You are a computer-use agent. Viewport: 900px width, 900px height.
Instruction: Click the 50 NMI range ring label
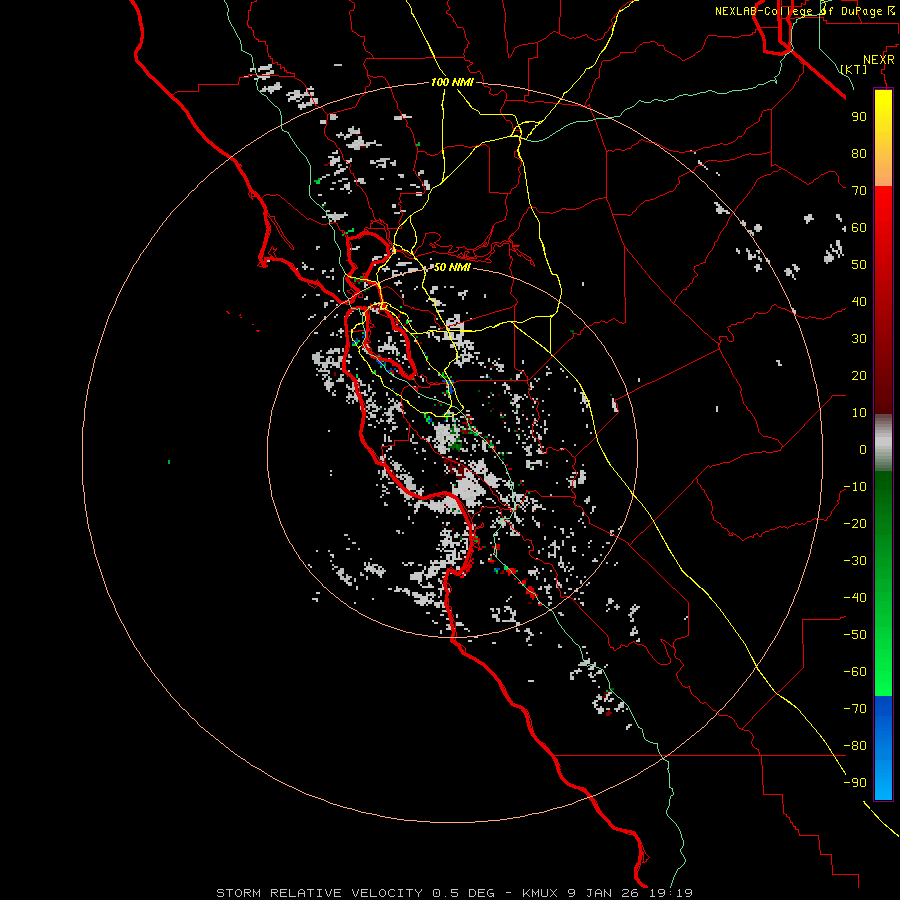[x=452, y=267]
